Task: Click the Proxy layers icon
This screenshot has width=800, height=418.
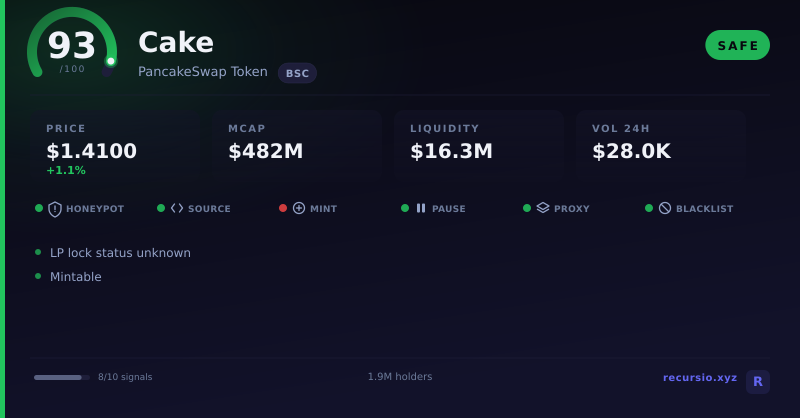Action: click(x=543, y=208)
